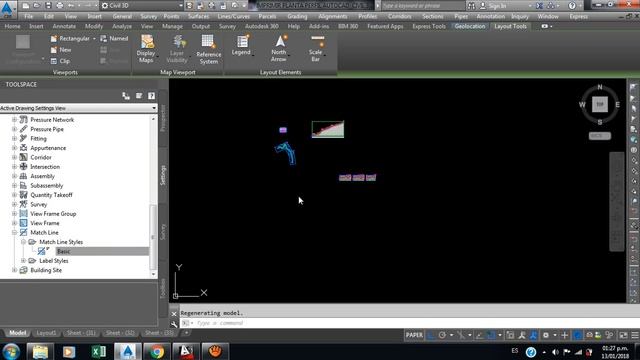
Task: Select the Reference System tool
Action: point(208,49)
